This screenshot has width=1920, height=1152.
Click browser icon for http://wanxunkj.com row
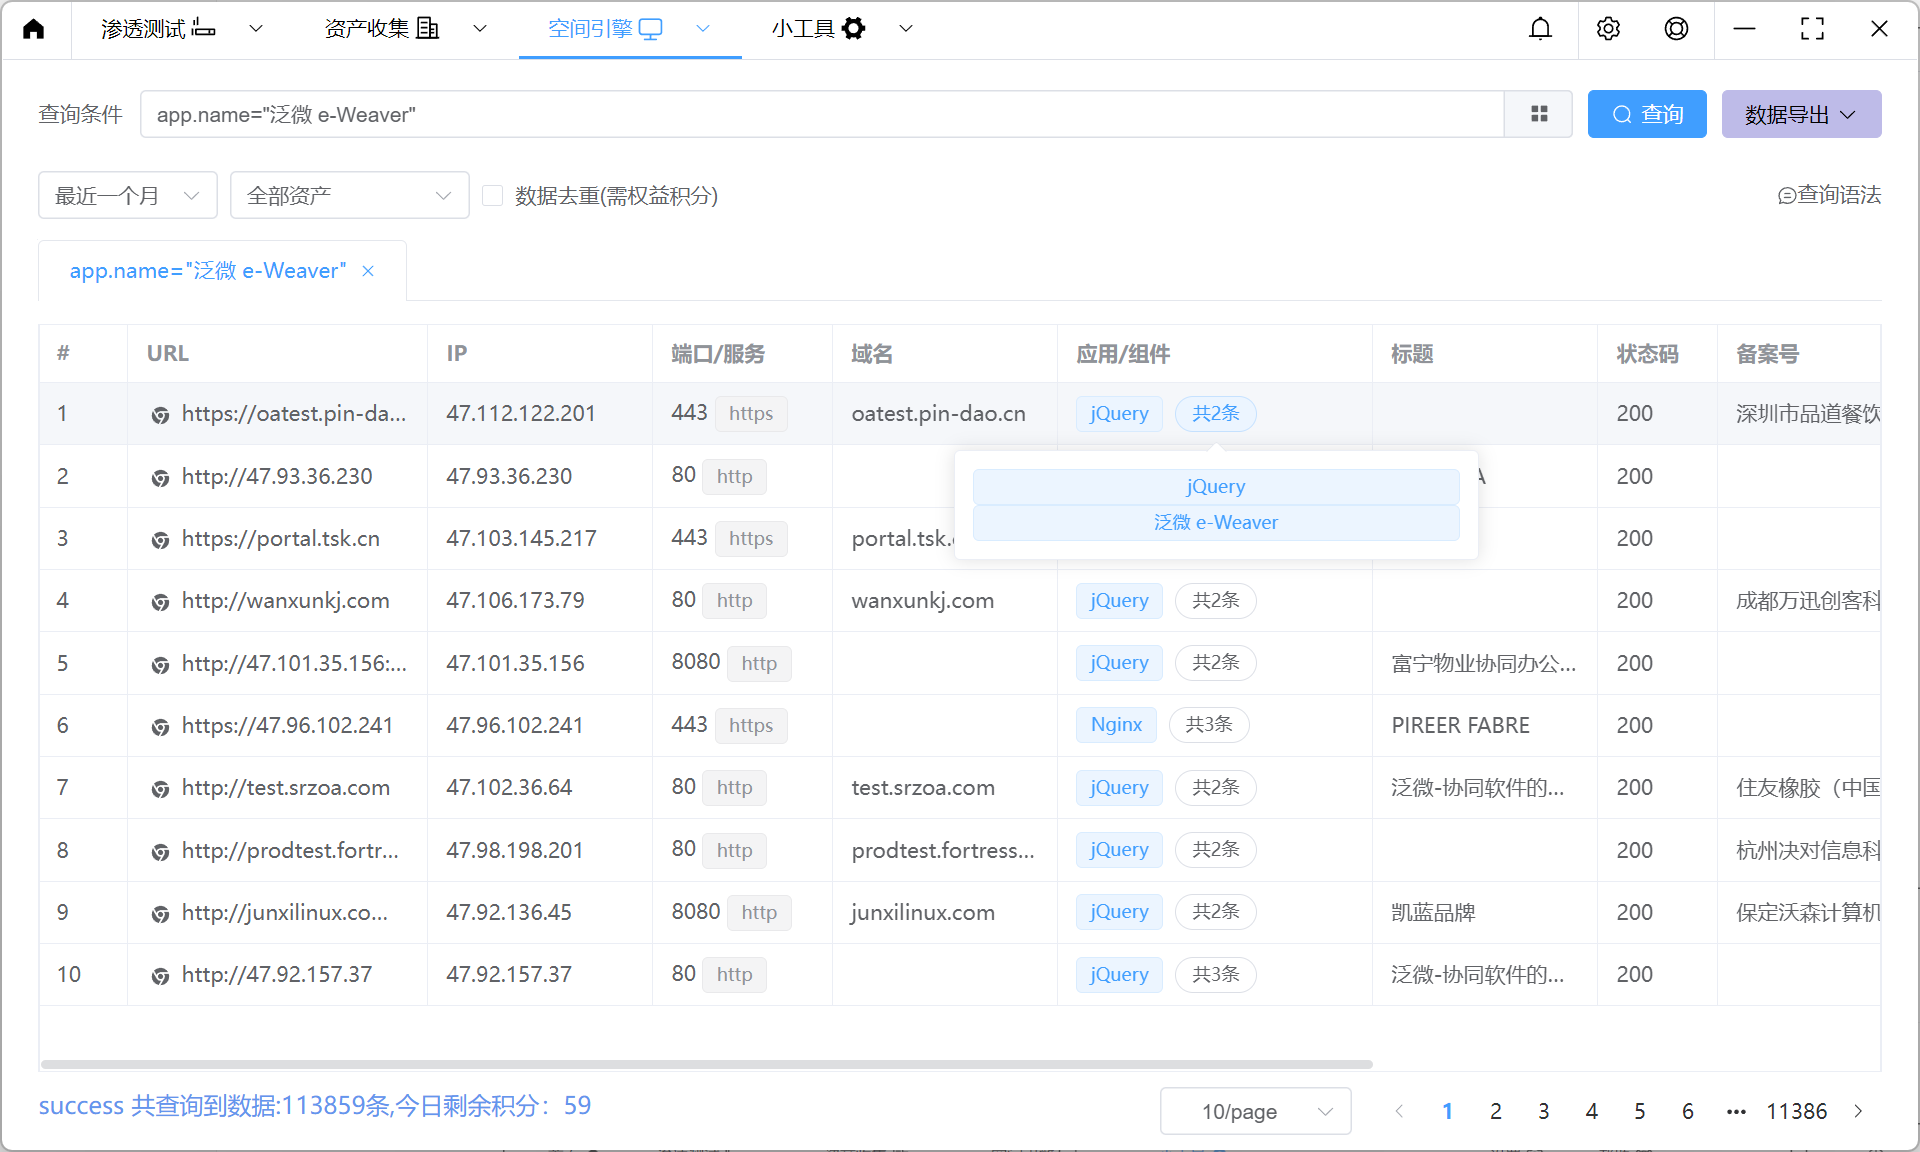(x=160, y=602)
